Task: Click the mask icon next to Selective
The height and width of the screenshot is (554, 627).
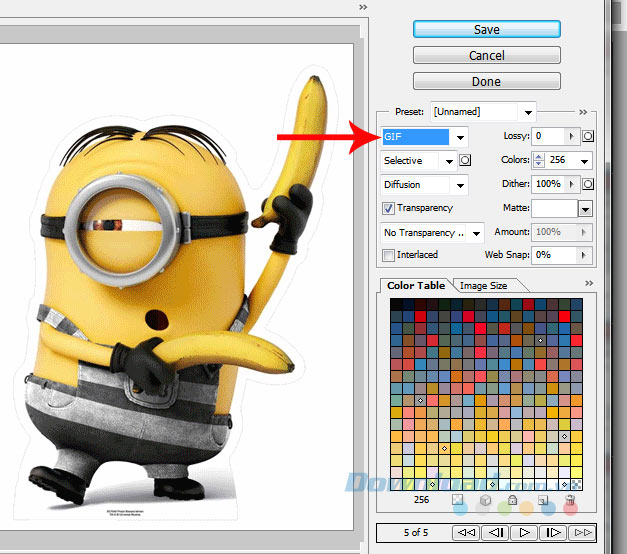Action: 465,160
